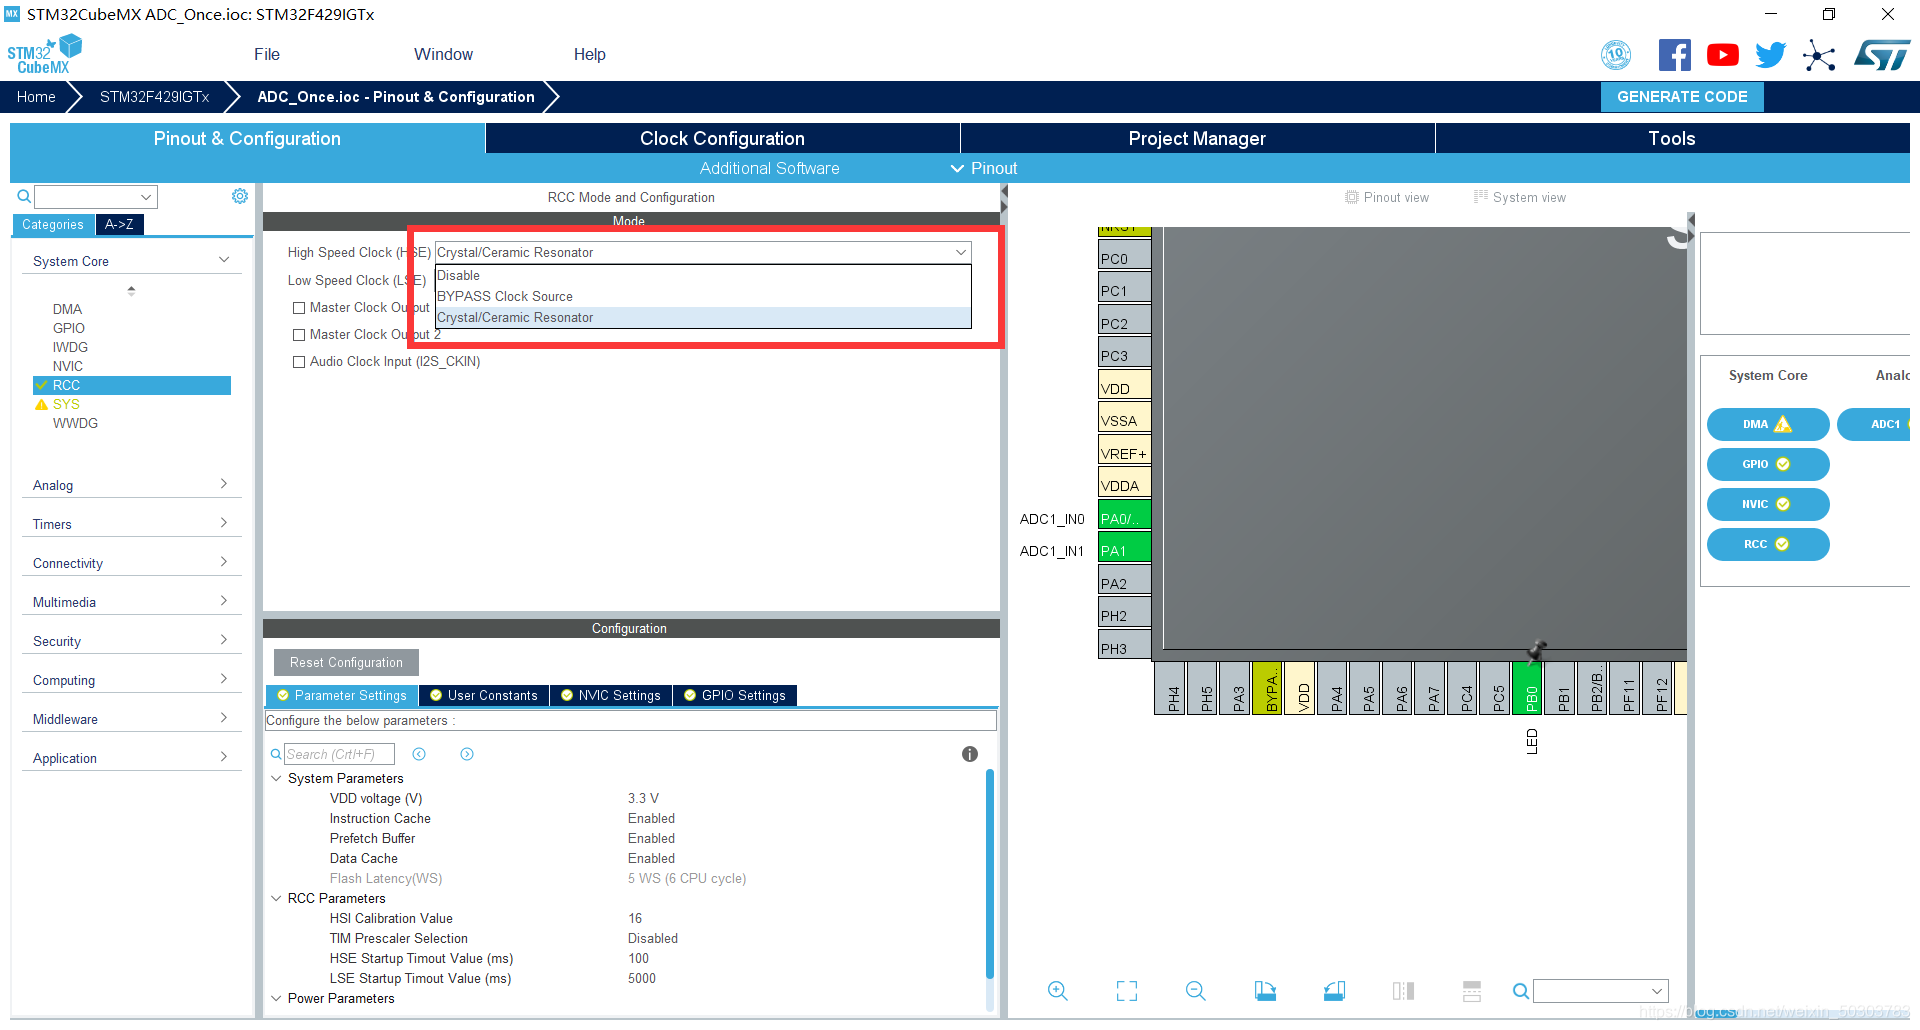This screenshot has height=1030, width=1920.
Task: Choose BYPASS Clock Source option
Action: pos(703,296)
